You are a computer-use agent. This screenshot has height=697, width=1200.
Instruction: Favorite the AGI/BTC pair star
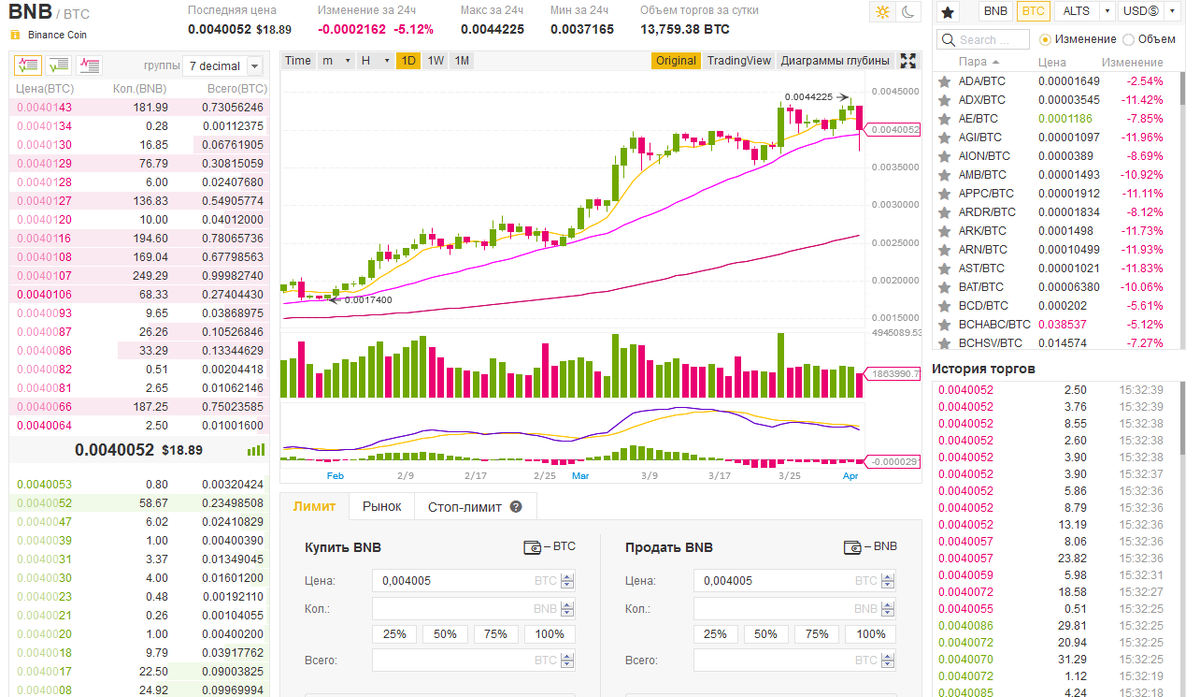click(943, 137)
